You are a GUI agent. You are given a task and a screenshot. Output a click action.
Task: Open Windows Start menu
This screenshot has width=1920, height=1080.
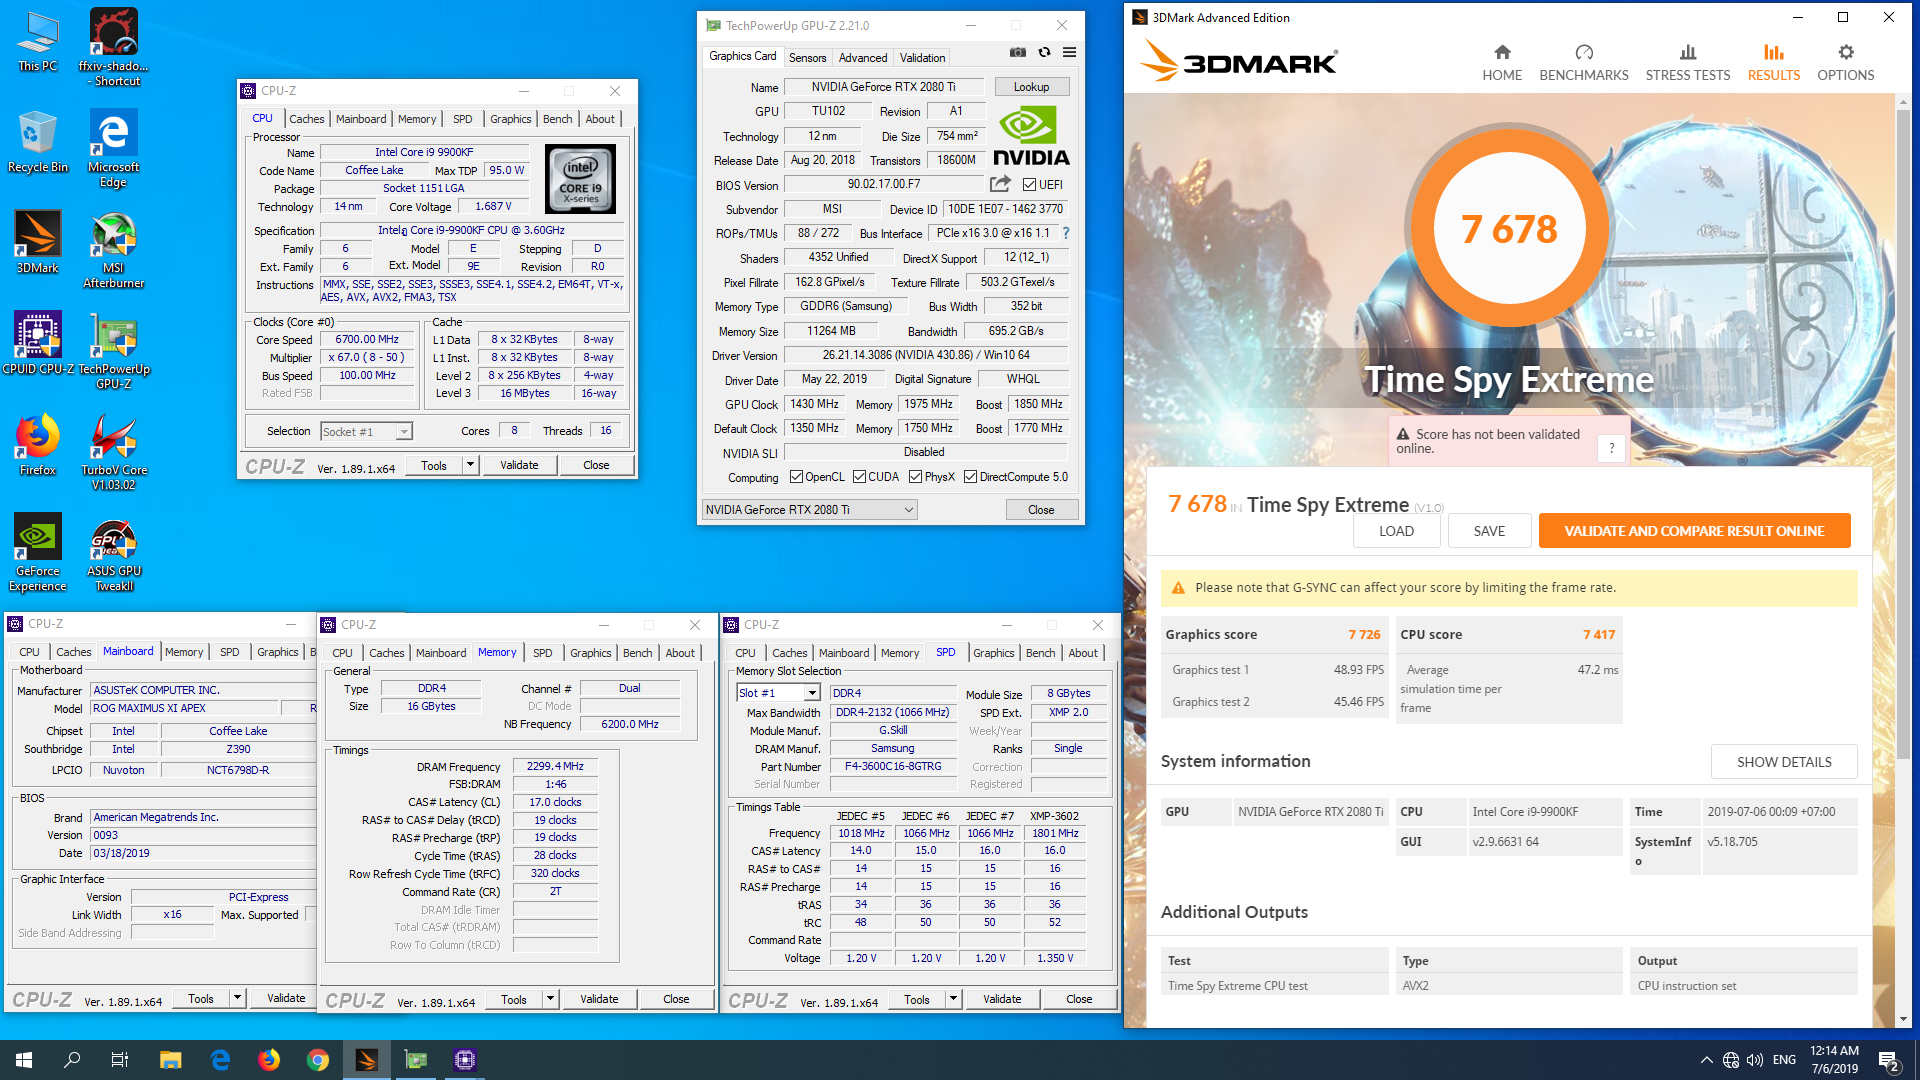(x=24, y=1060)
